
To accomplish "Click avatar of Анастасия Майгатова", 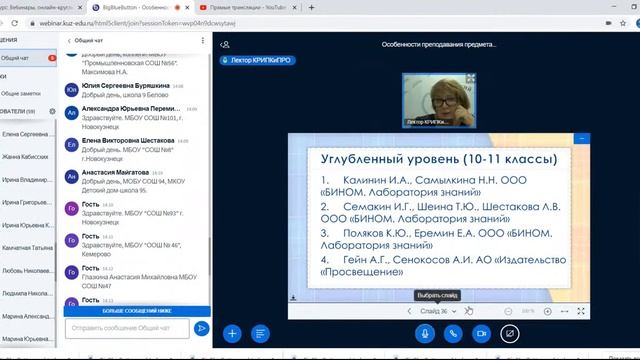I will click(x=71, y=177).
